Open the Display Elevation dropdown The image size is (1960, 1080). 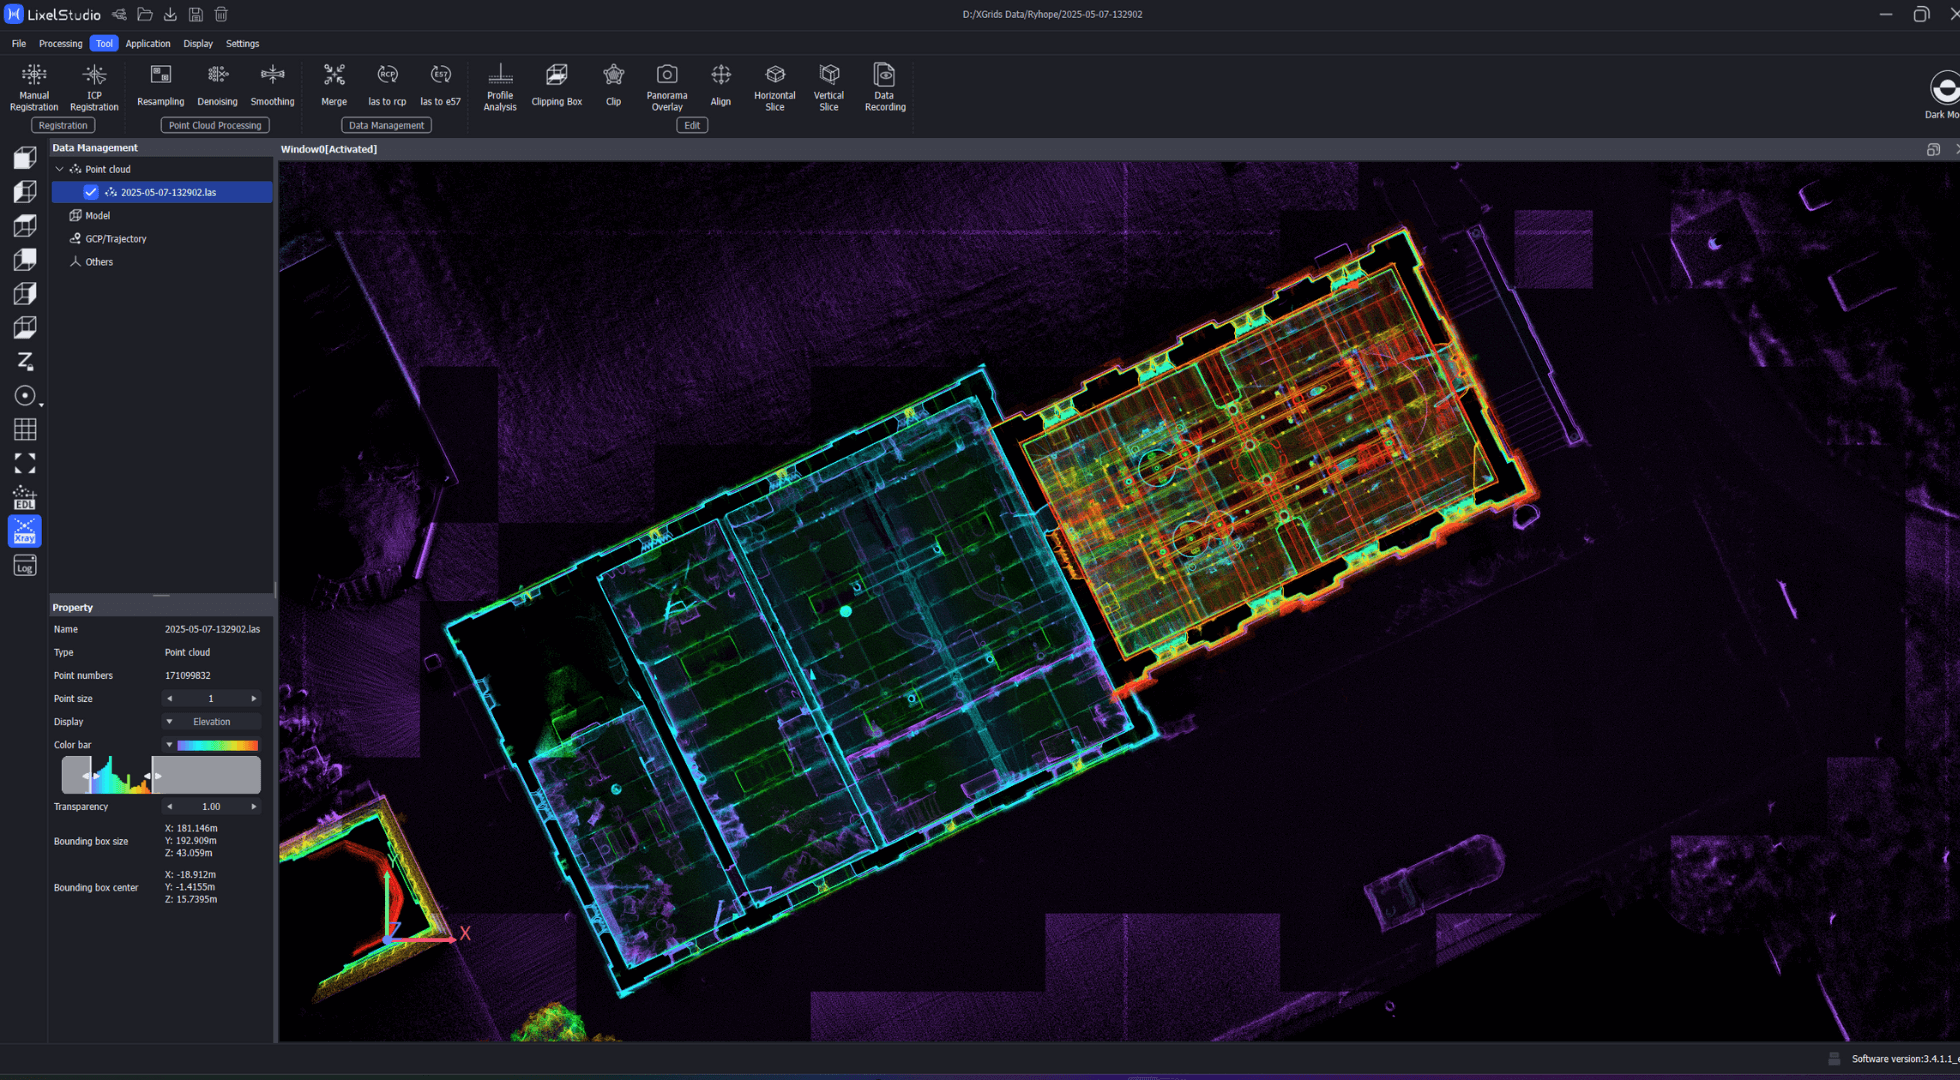click(211, 721)
